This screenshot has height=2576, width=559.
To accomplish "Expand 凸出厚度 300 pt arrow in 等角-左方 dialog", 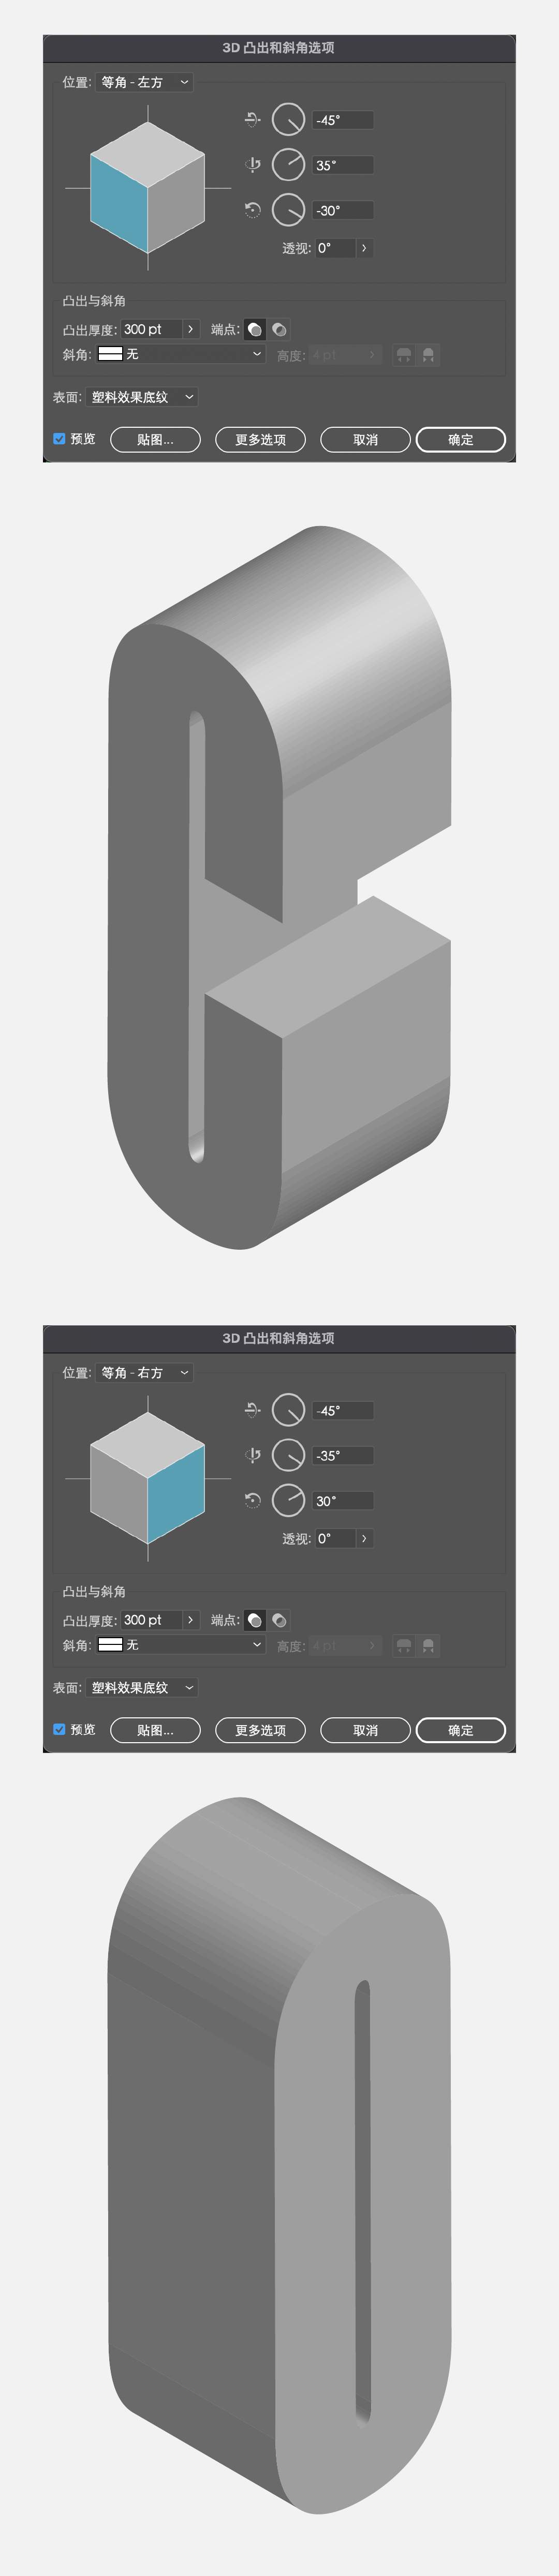I will click(190, 329).
